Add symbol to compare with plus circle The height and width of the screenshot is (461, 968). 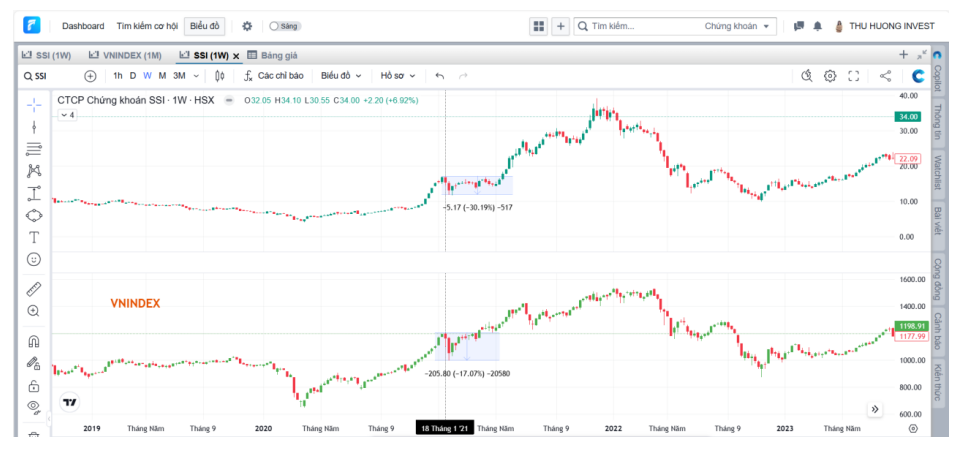[90, 76]
